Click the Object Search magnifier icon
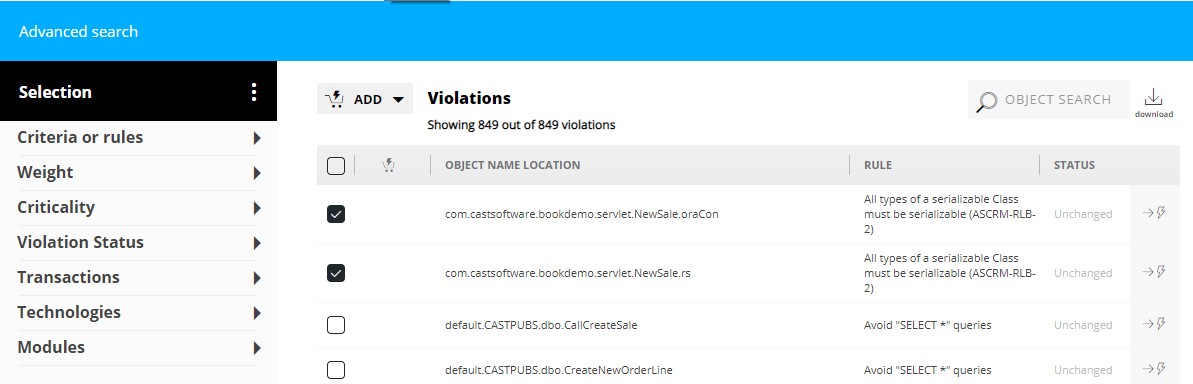The image size is (1193, 384). [x=987, y=101]
